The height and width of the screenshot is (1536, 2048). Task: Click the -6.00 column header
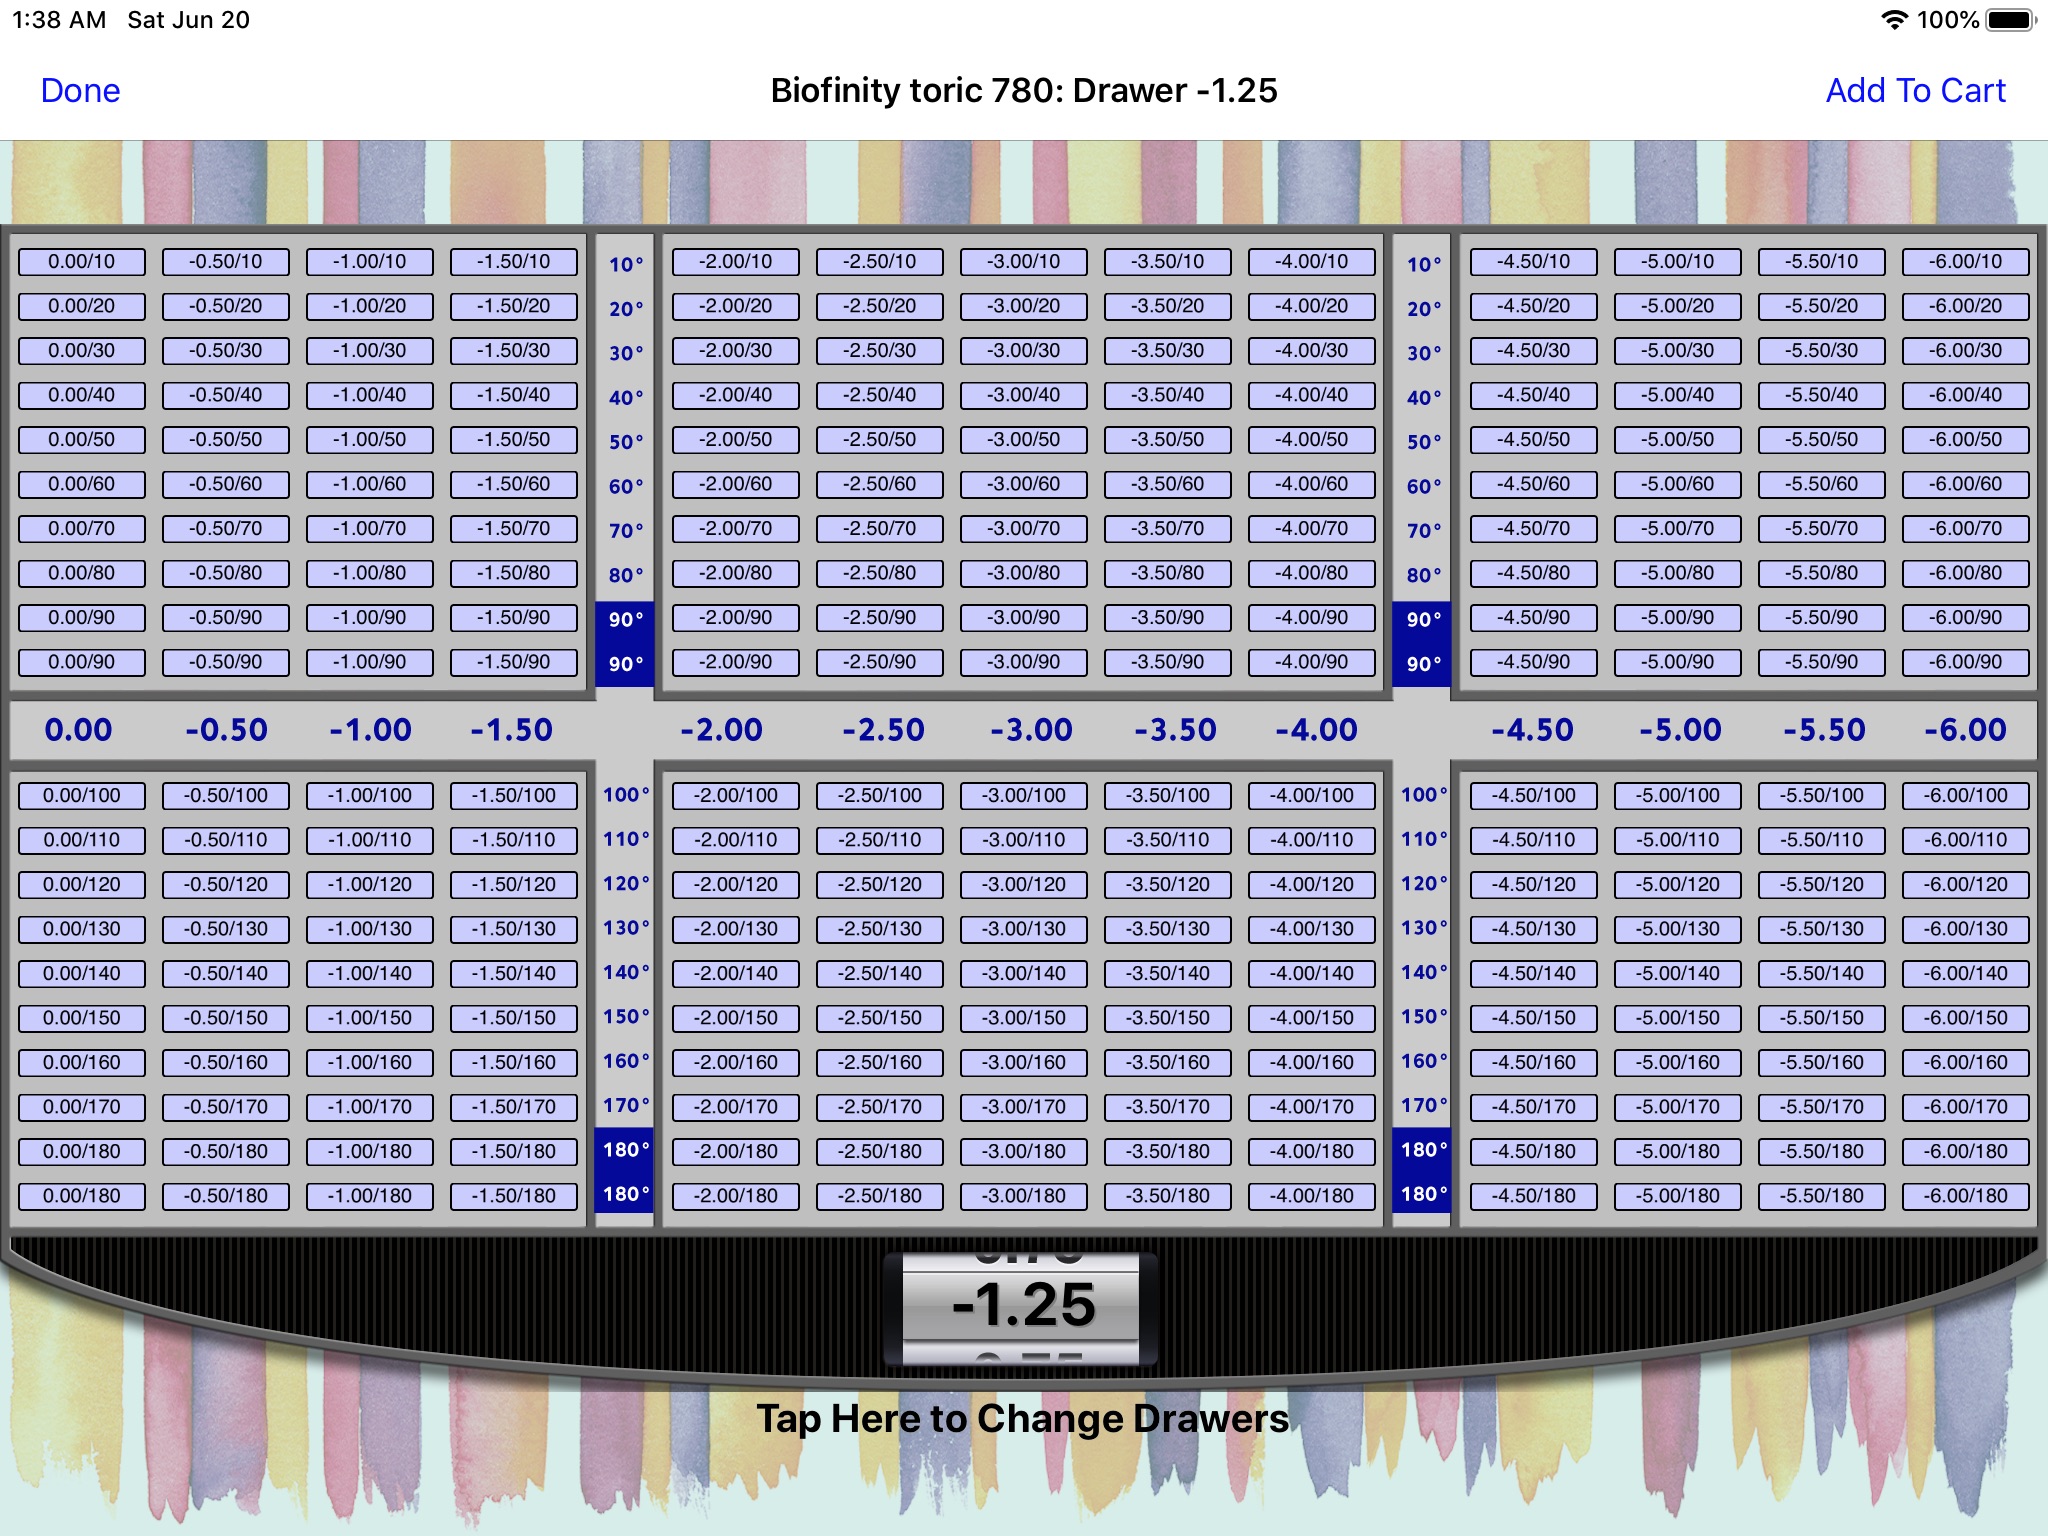click(1965, 730)
